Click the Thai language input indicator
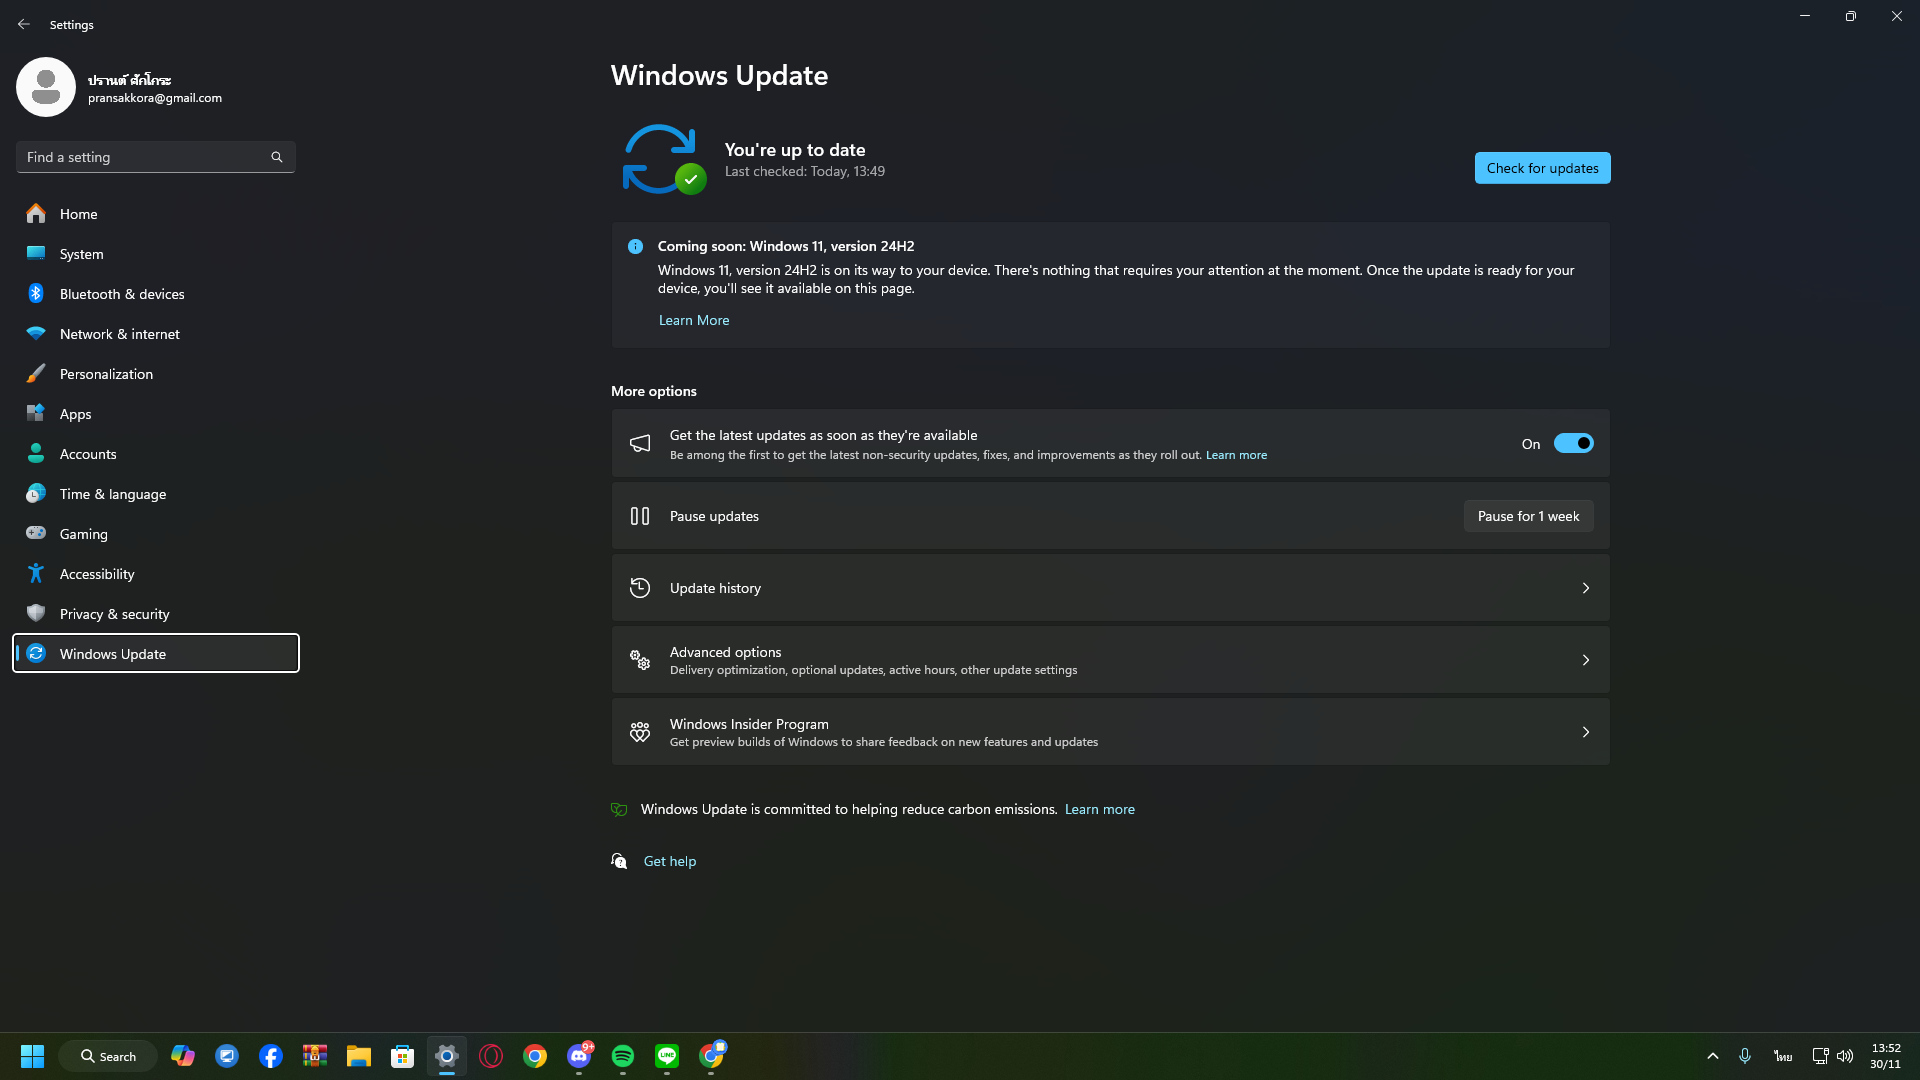Screen dimensions: 1920x1080 [x=1783, y=1056]
